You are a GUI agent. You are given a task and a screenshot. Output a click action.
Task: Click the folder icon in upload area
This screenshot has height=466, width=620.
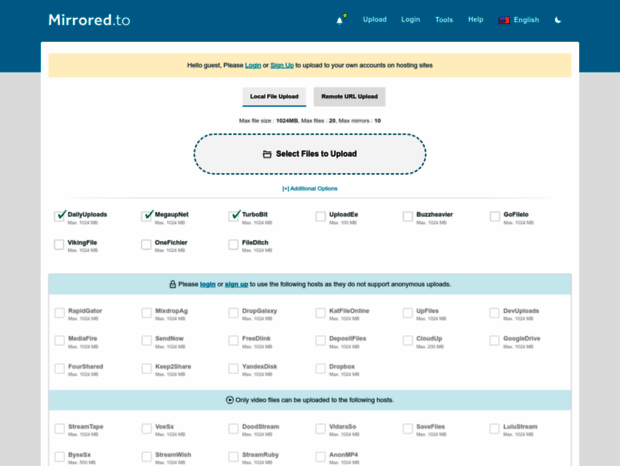pyautogui.click(x=267, y=154)
